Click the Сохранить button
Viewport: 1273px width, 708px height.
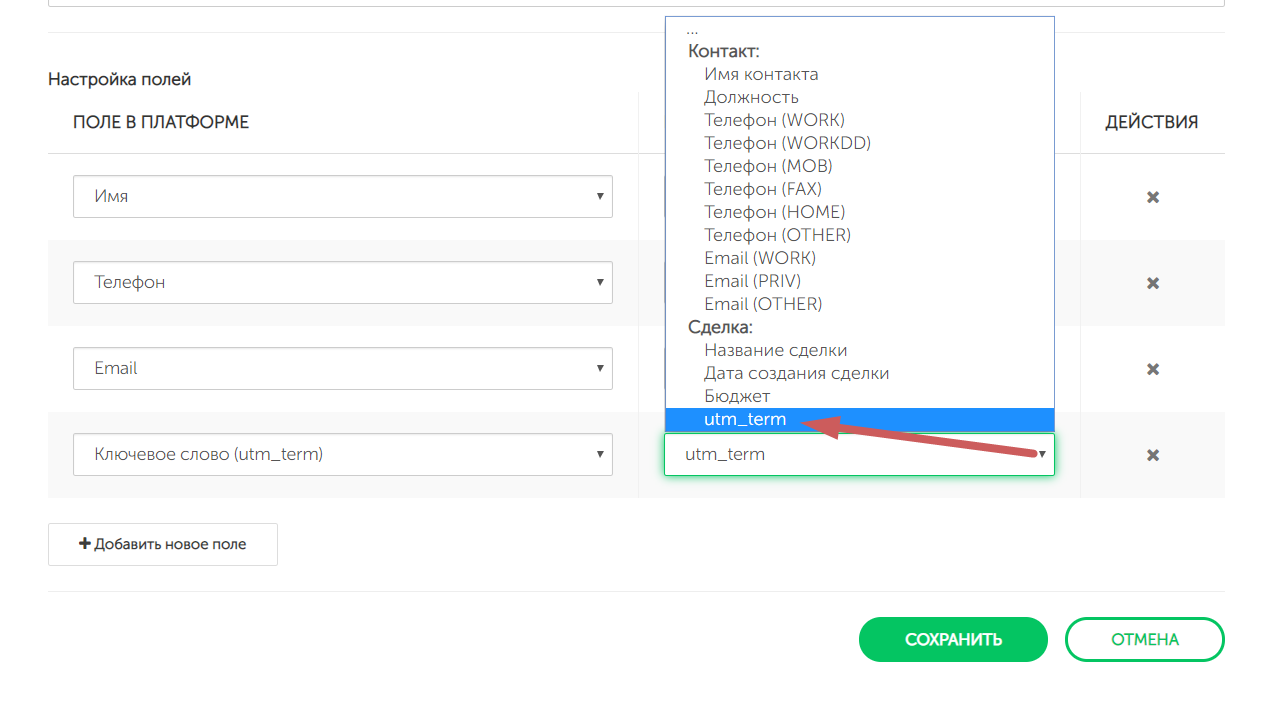click(x=952, y=640)
